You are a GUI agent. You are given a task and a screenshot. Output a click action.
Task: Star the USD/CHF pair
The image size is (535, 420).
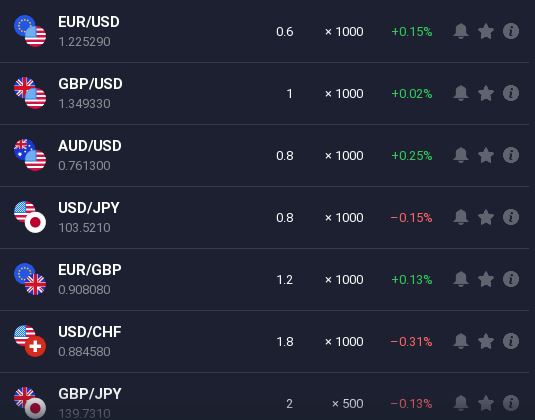point(486,342)
